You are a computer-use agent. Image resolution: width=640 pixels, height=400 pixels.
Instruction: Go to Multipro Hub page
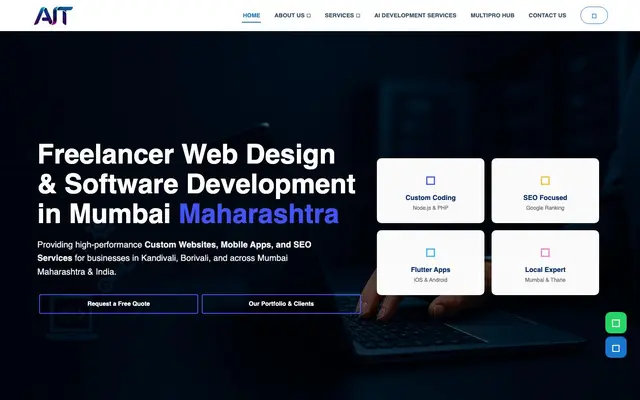[x=492, y=16]
